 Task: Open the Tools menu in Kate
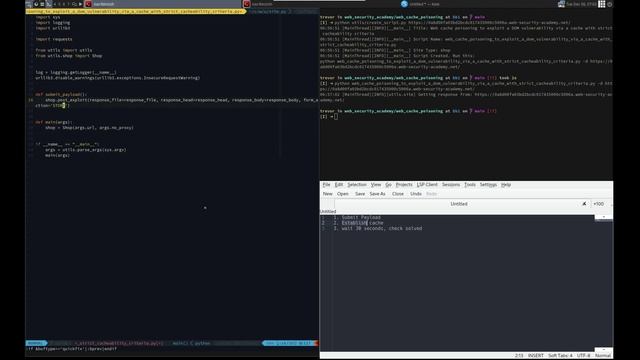(x=470, y=185)
